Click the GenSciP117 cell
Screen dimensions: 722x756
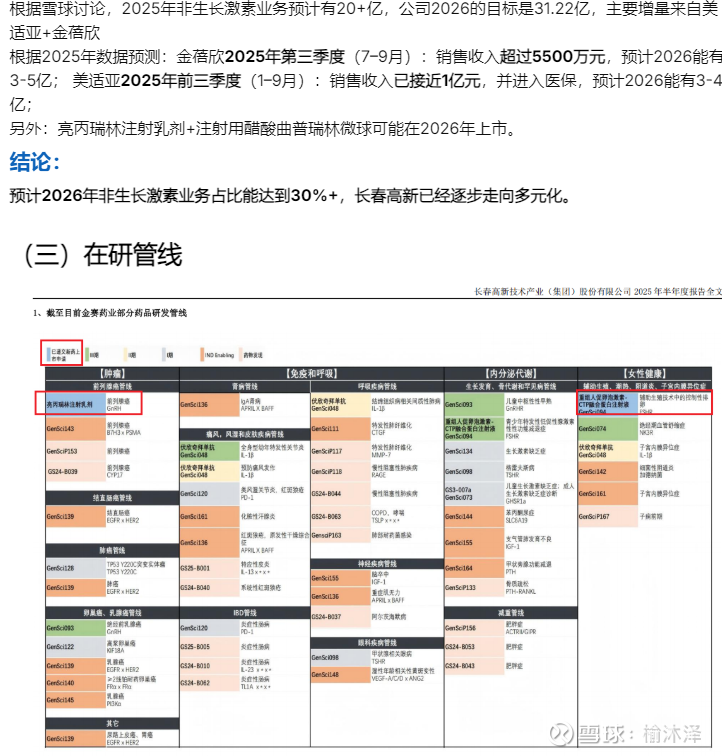pyautogui.click(x=341, y=451)
